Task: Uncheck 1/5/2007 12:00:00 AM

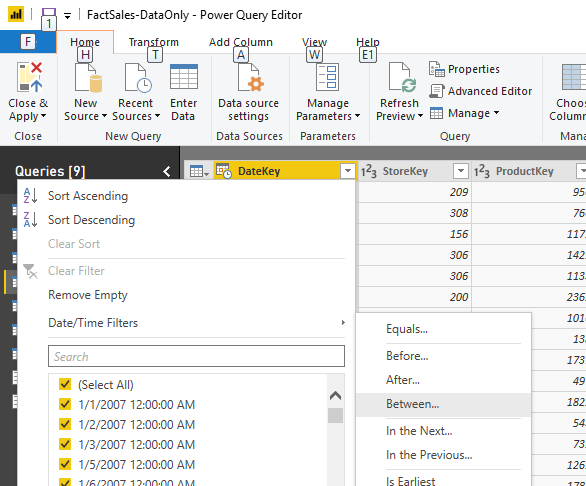Action: tap(65, 464)
